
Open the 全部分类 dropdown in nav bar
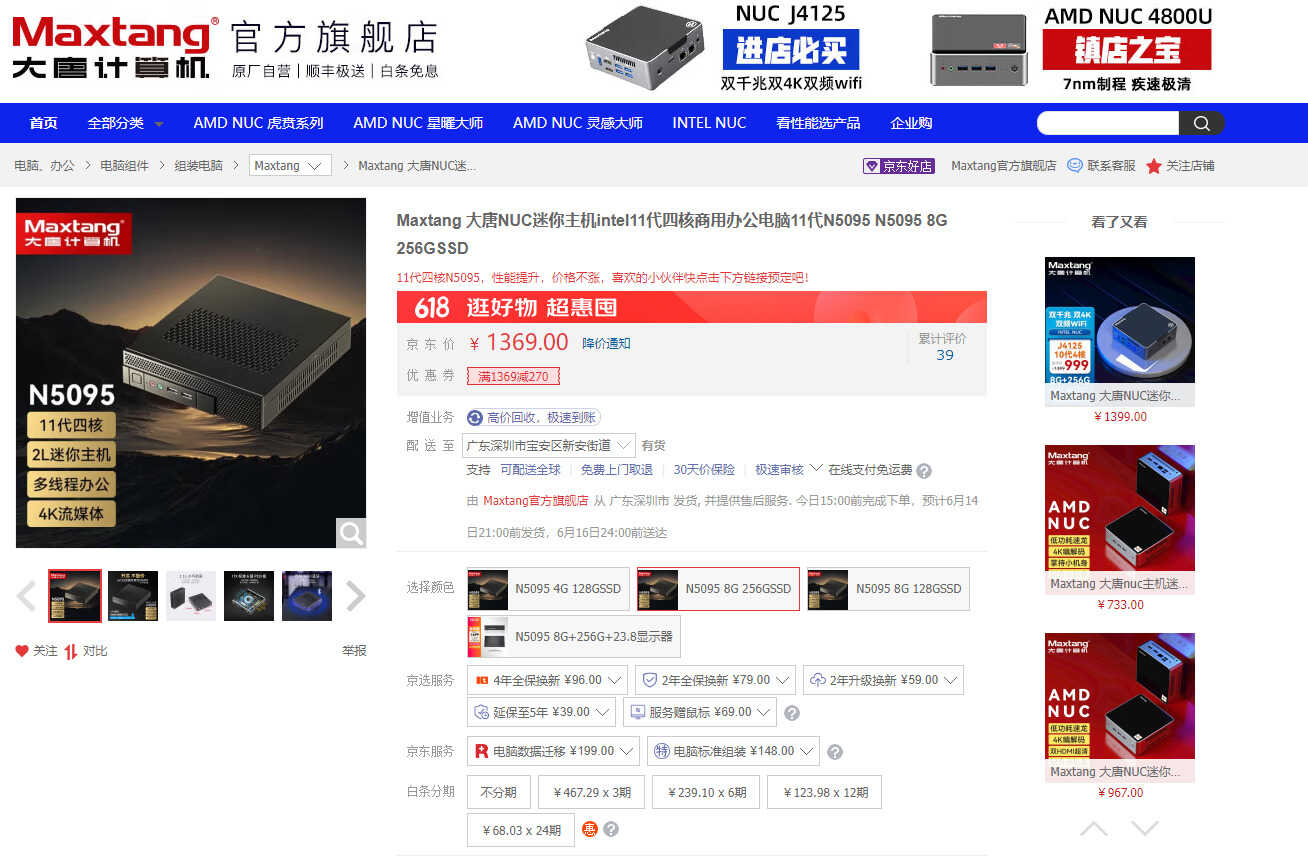[125, 123]
